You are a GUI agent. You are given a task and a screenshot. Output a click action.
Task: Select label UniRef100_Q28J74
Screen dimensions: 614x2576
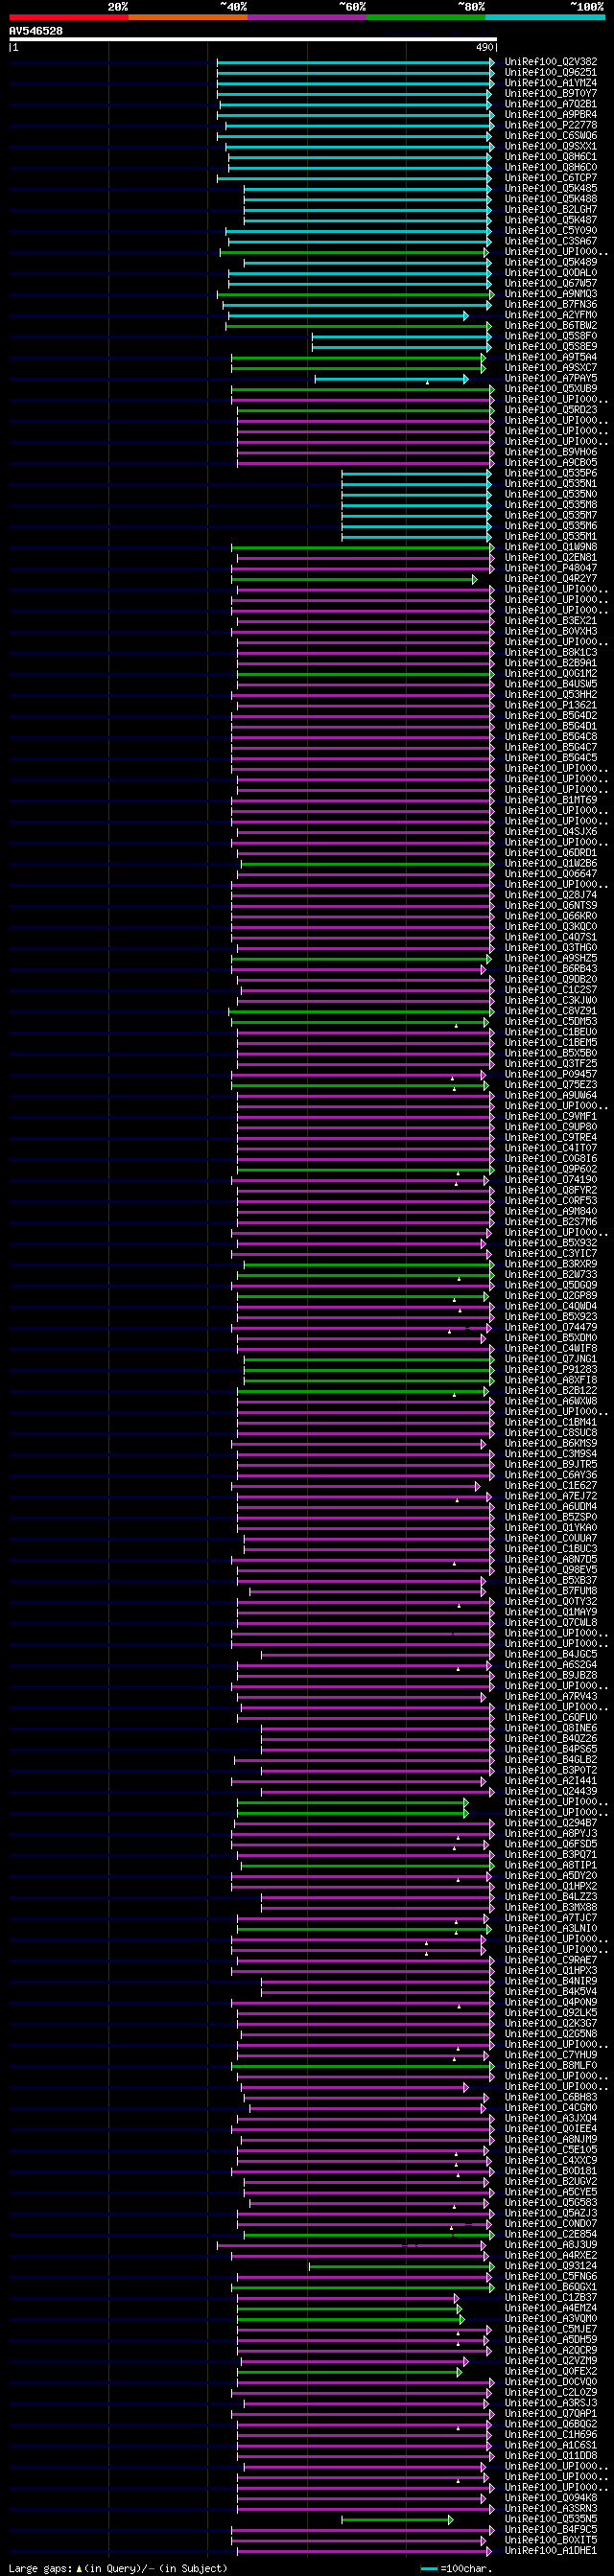click(x=551, y=895)
